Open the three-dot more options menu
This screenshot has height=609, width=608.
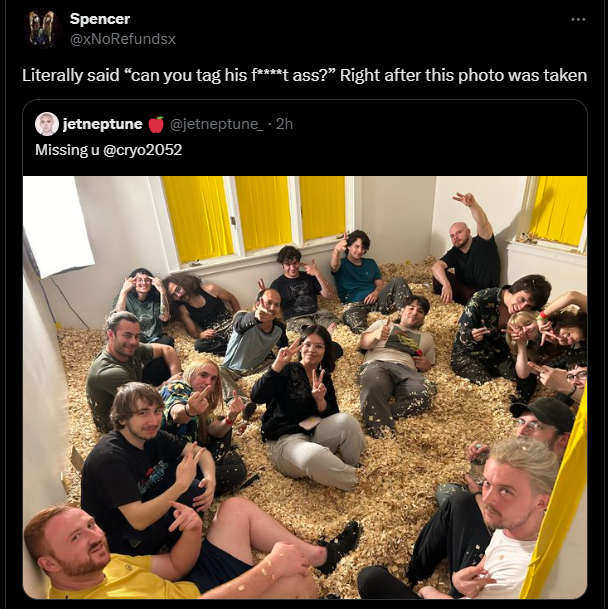(x=578, y=19)
